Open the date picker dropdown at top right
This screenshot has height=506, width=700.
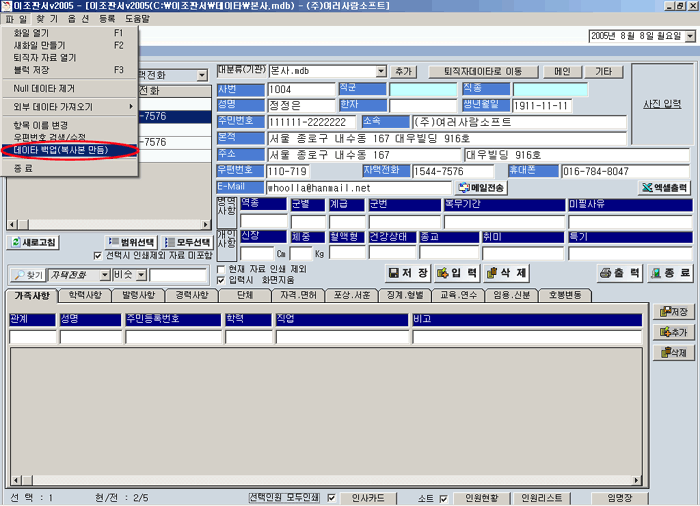(689, 36)
